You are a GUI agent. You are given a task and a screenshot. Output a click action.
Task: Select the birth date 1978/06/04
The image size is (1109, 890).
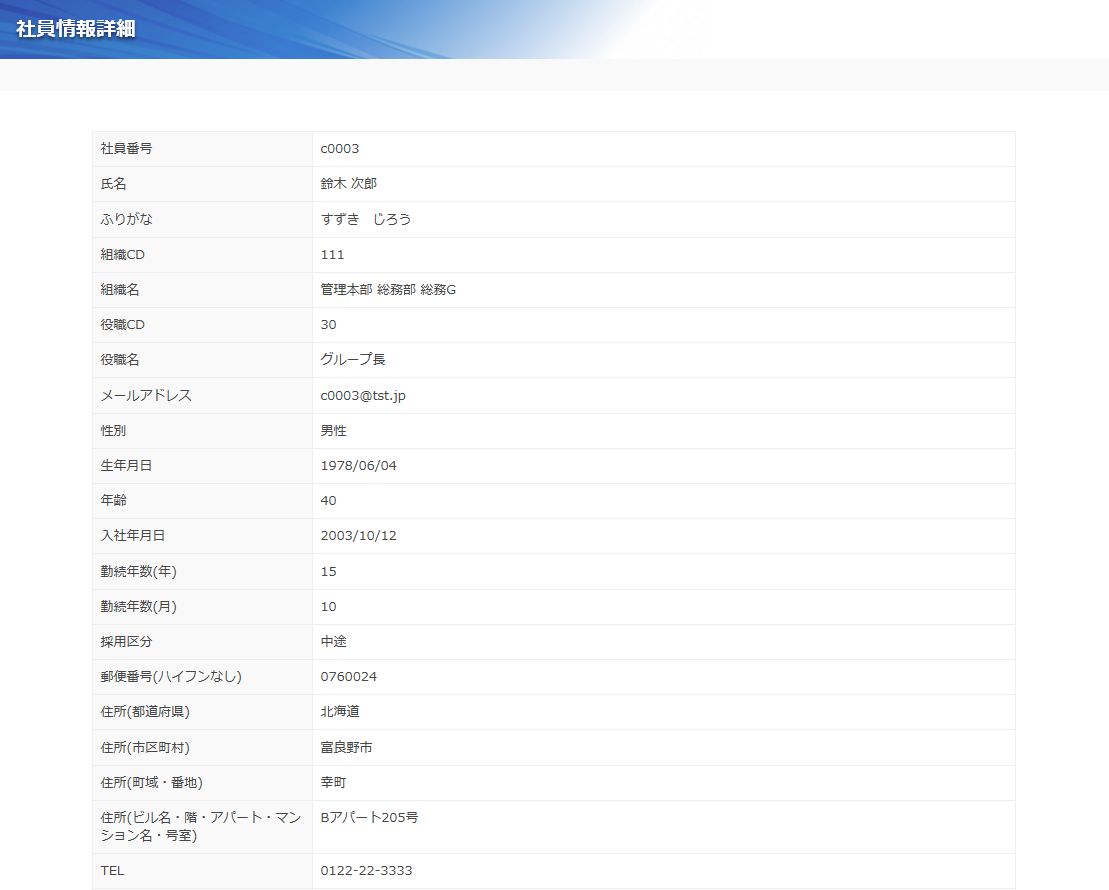click(x=358, y=466)
